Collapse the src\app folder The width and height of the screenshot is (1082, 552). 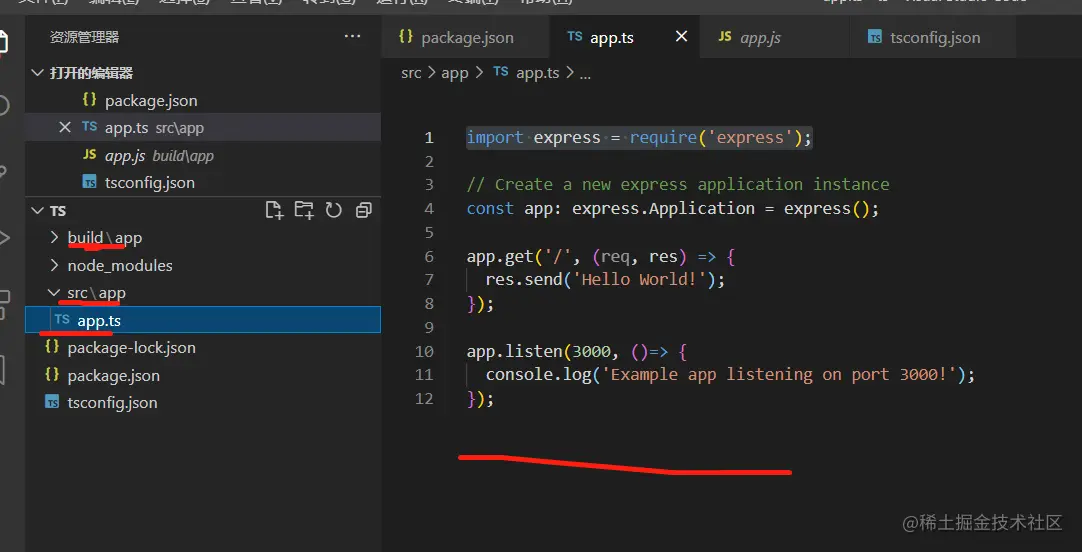[x=55, y=293]
